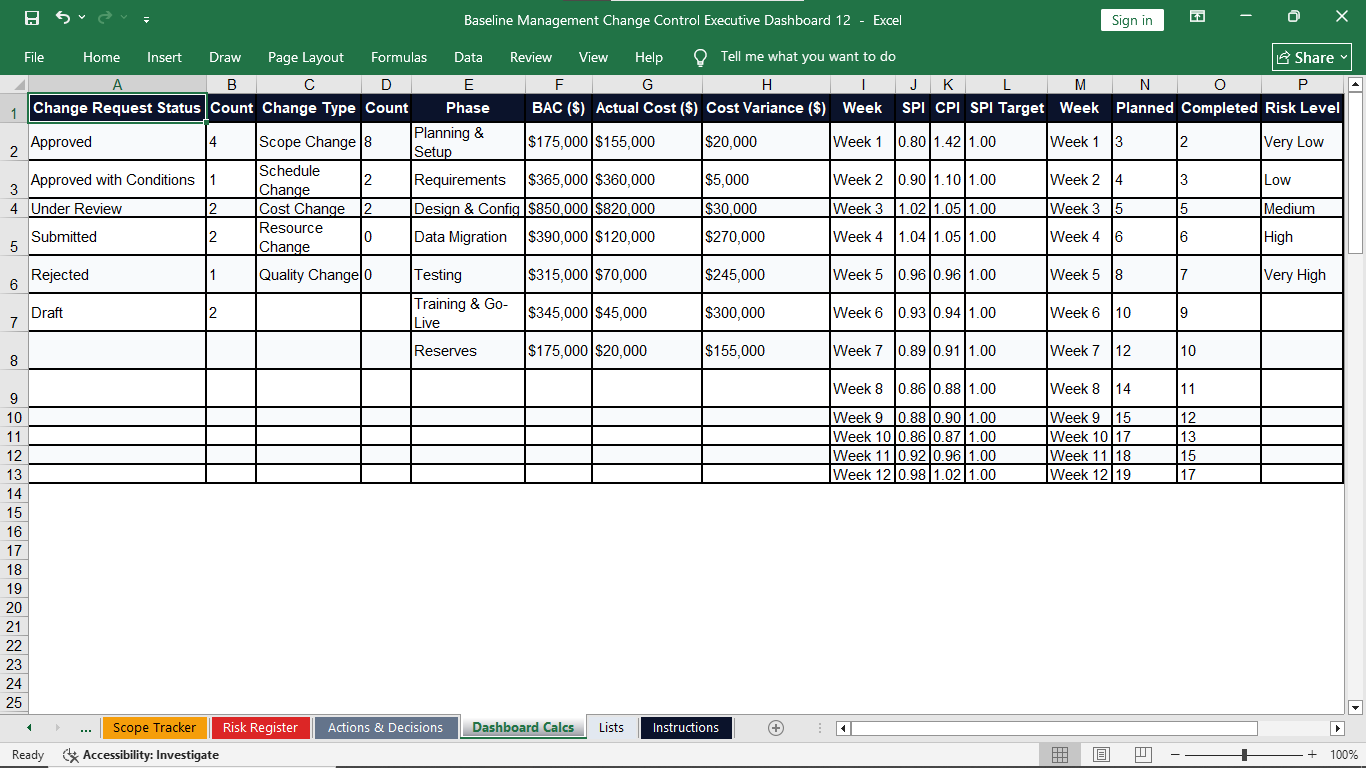Click the Tell me what you want to do box
The width and height of the screenshot is (1366, 768).
click(x=808, y=57)
